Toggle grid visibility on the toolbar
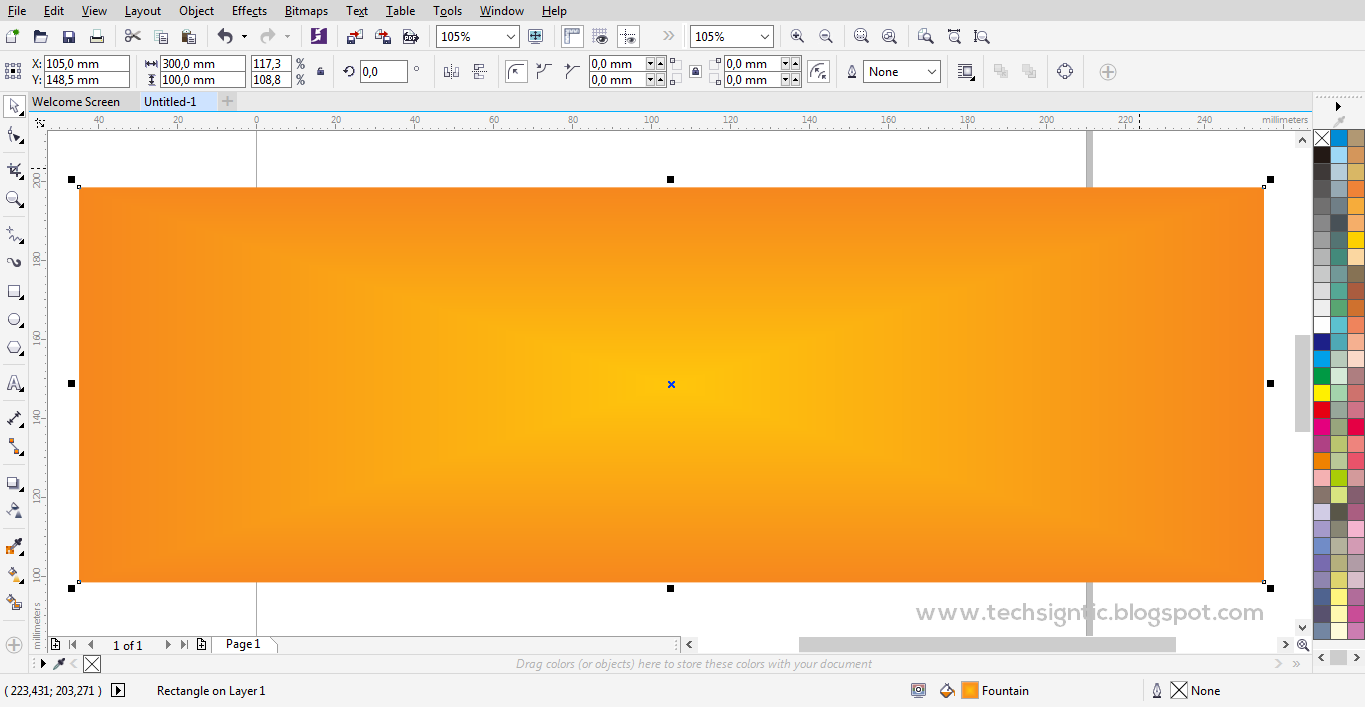Viewport: 1365px width, 707px height. [600, 36]
